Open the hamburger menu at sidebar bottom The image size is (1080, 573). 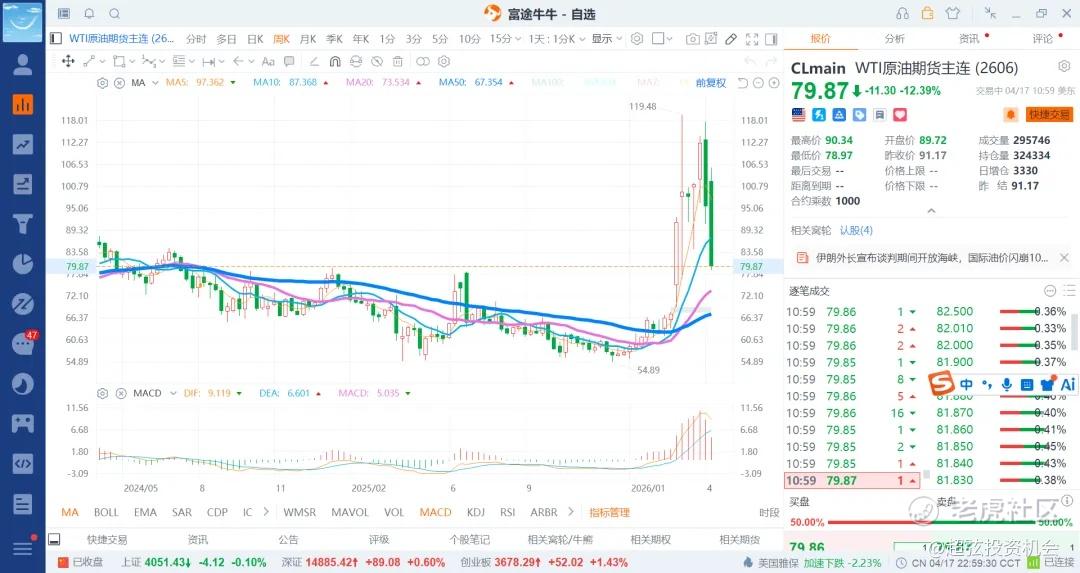(x=23, y=548)
